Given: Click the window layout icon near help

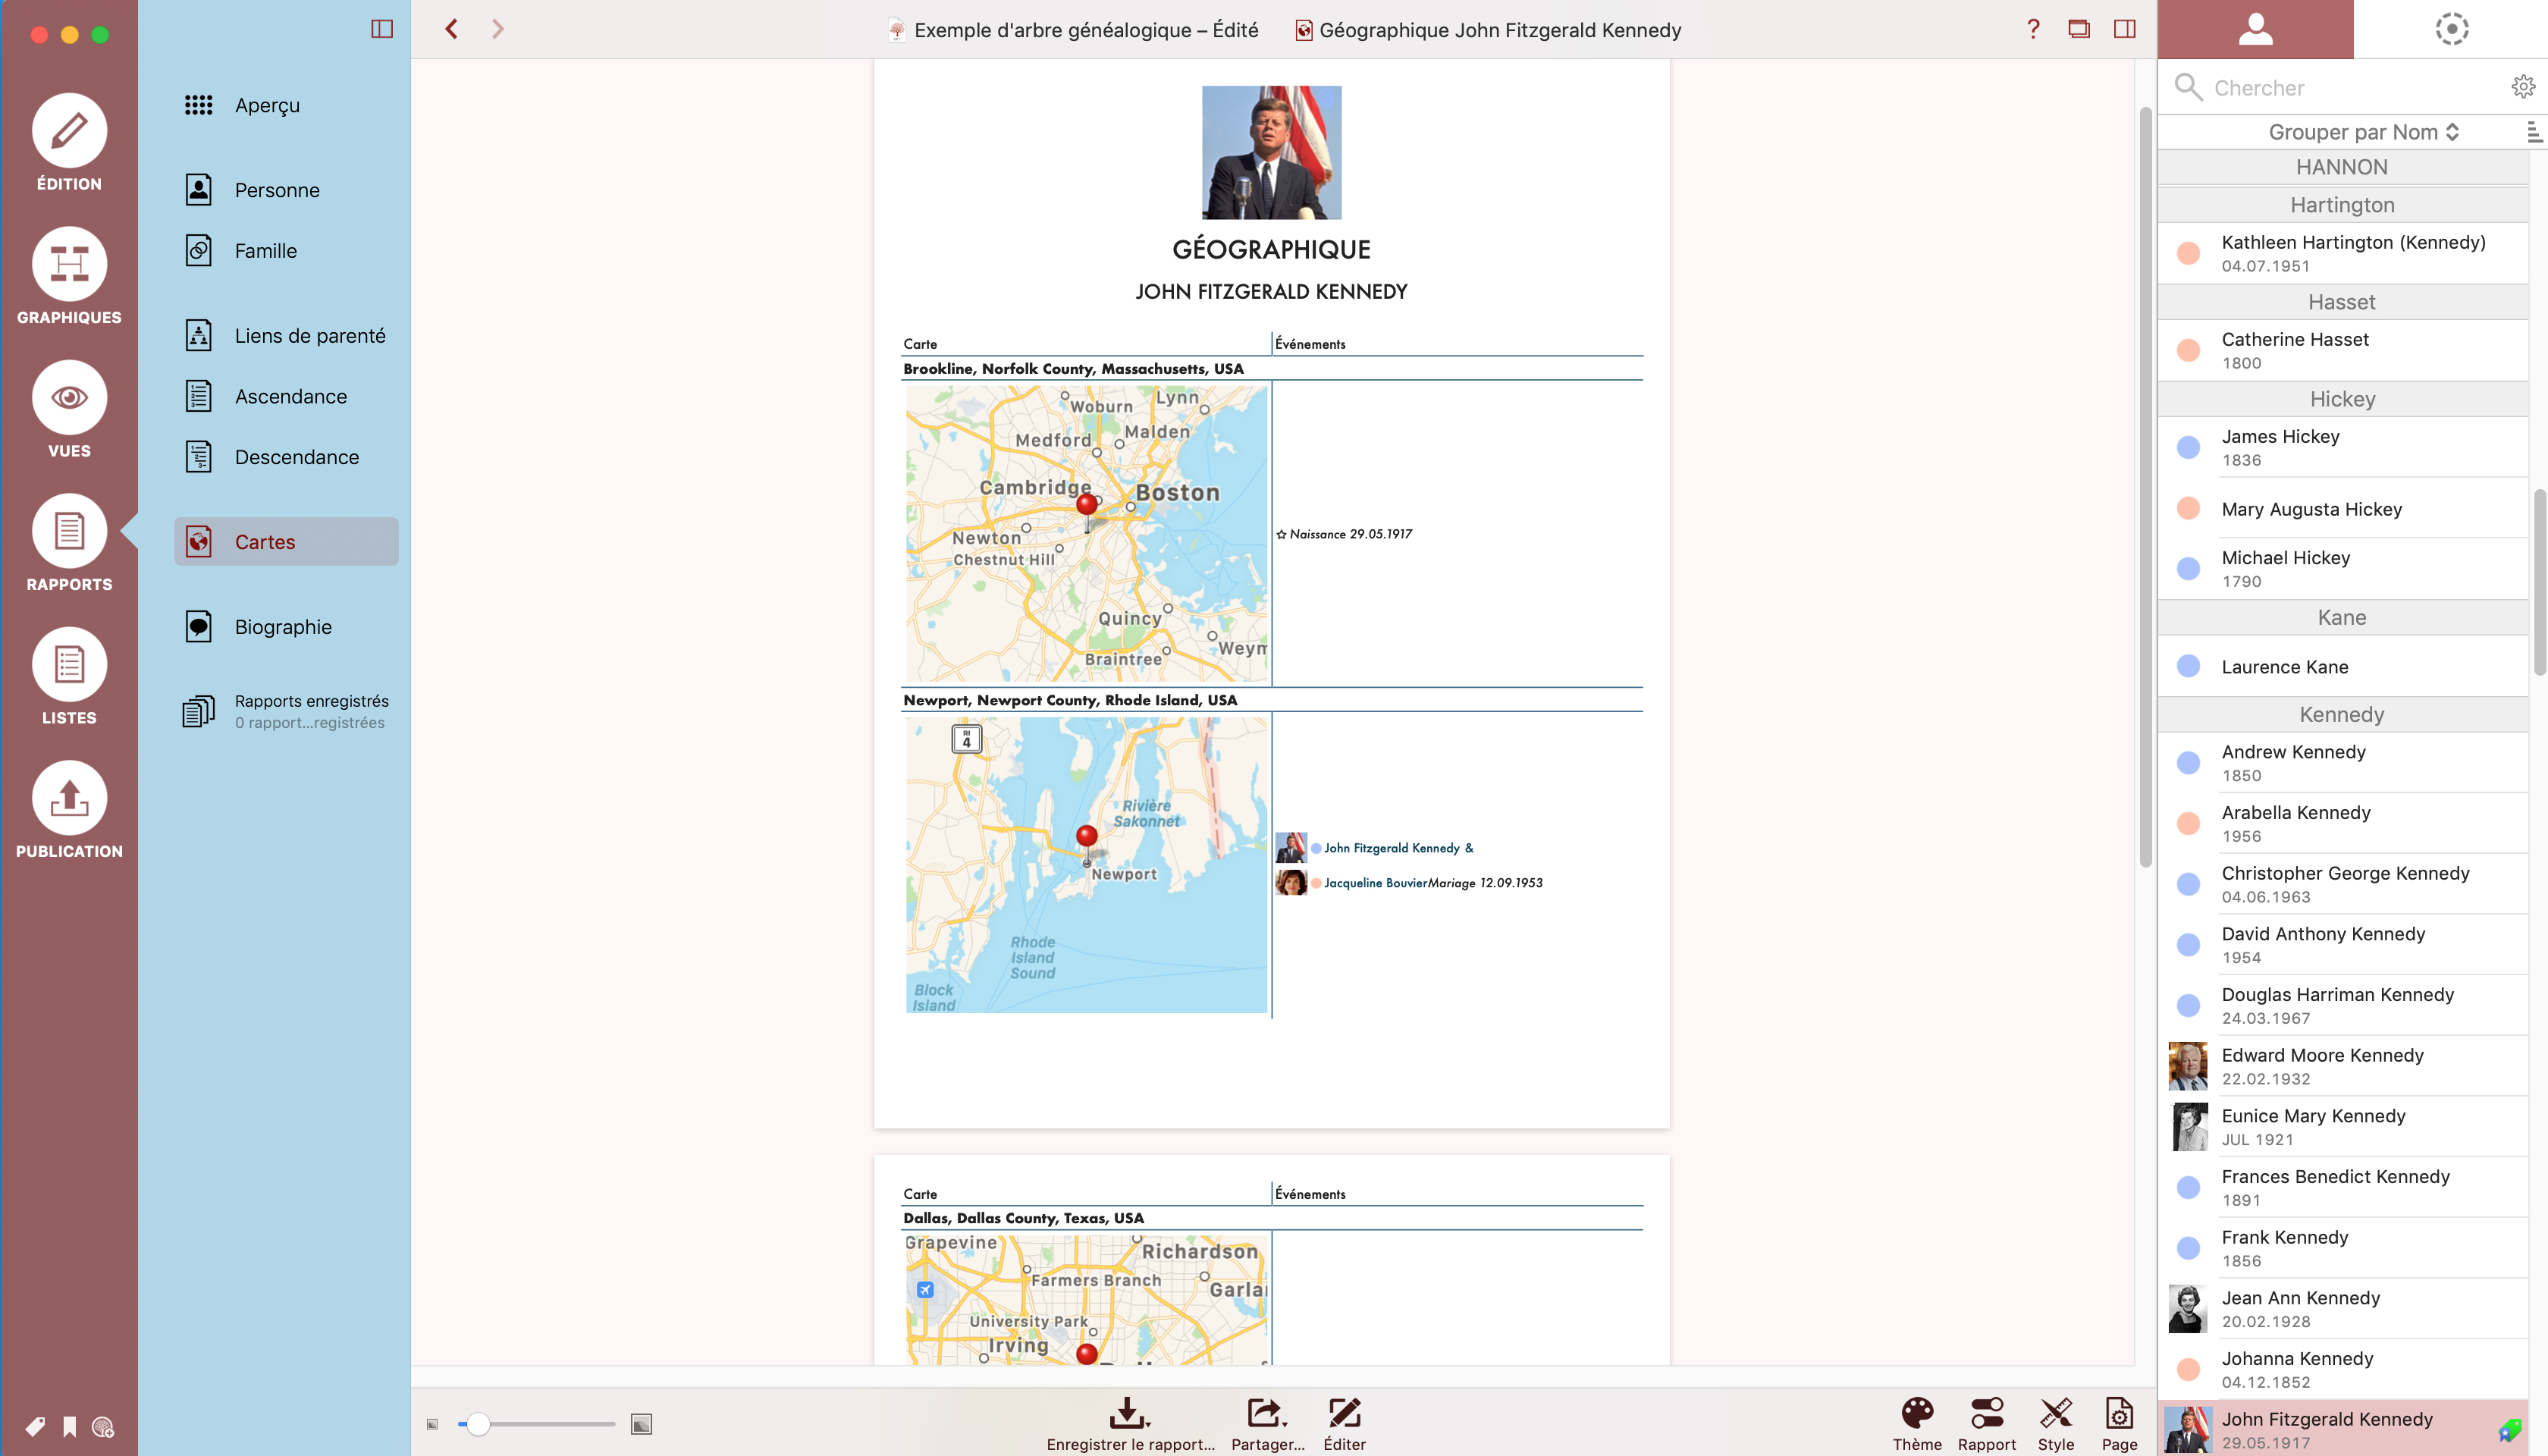Looking at the screenshot, I should tap(2079, 29).
